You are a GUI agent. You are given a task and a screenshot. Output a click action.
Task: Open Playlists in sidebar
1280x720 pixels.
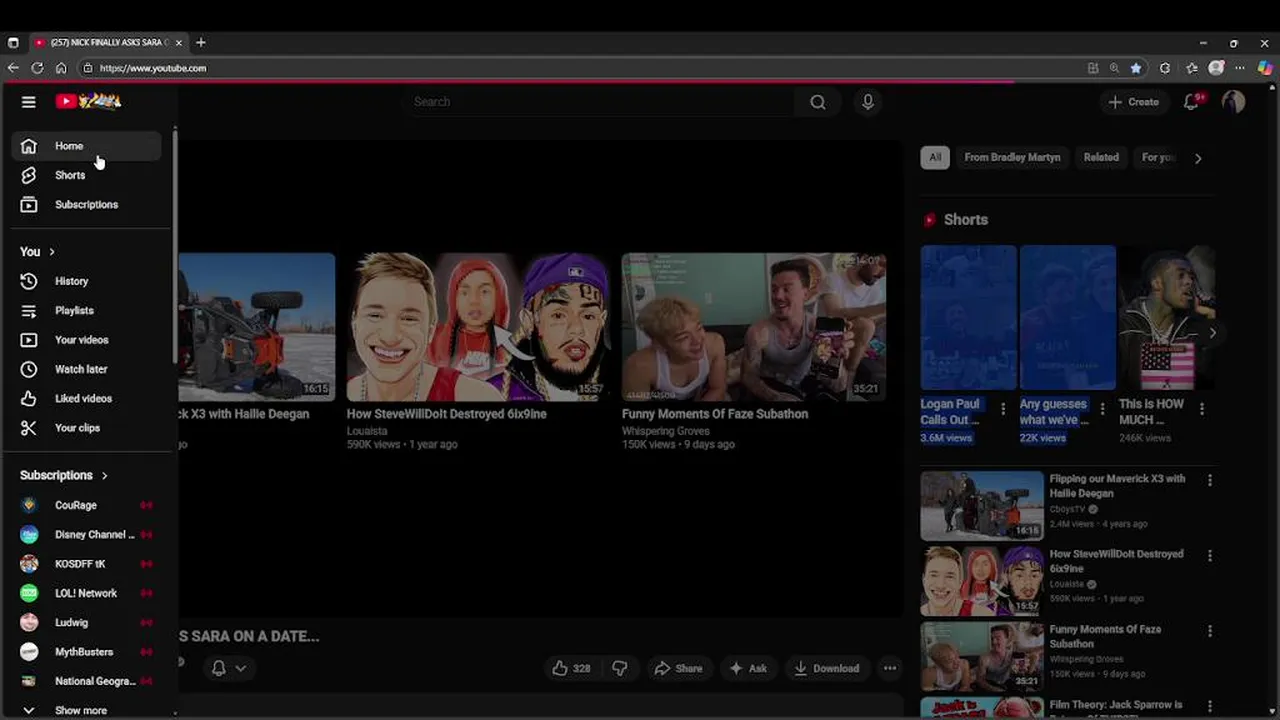point(87,310)
